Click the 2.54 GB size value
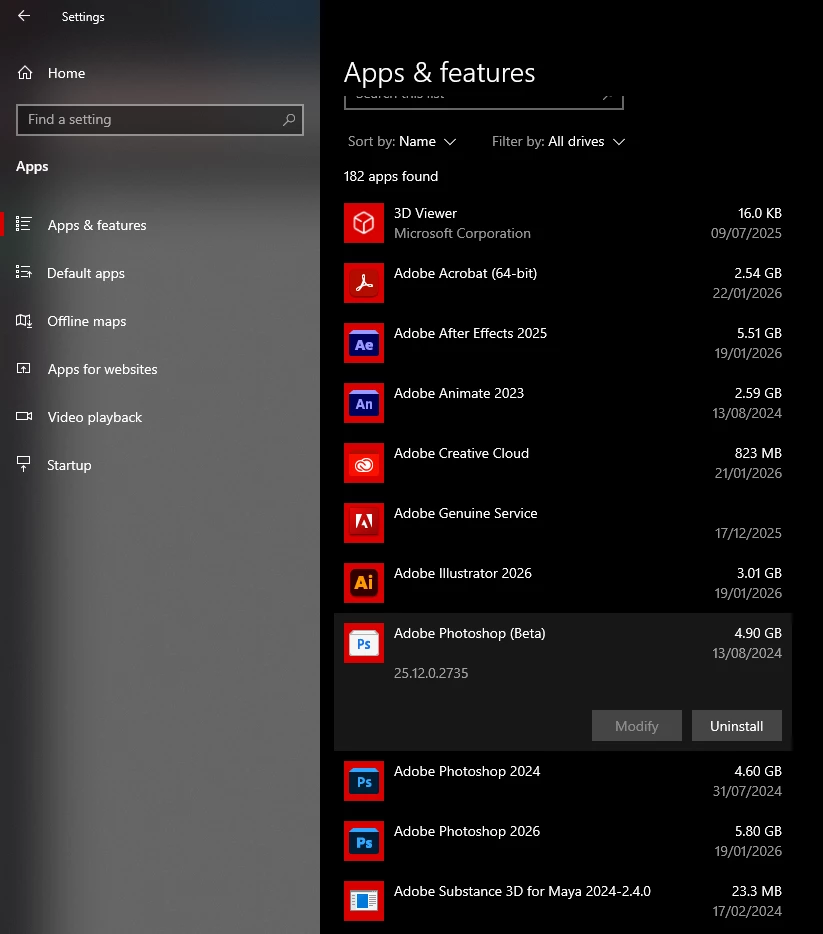Viewport: 823px width, 934px height. [757, 273]
